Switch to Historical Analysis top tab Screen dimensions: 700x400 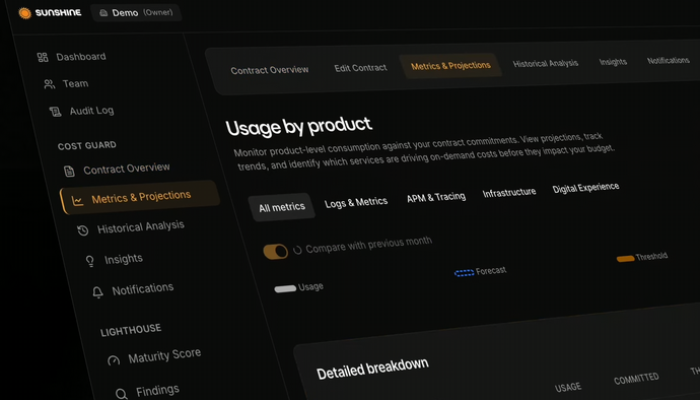pos(545,63)
